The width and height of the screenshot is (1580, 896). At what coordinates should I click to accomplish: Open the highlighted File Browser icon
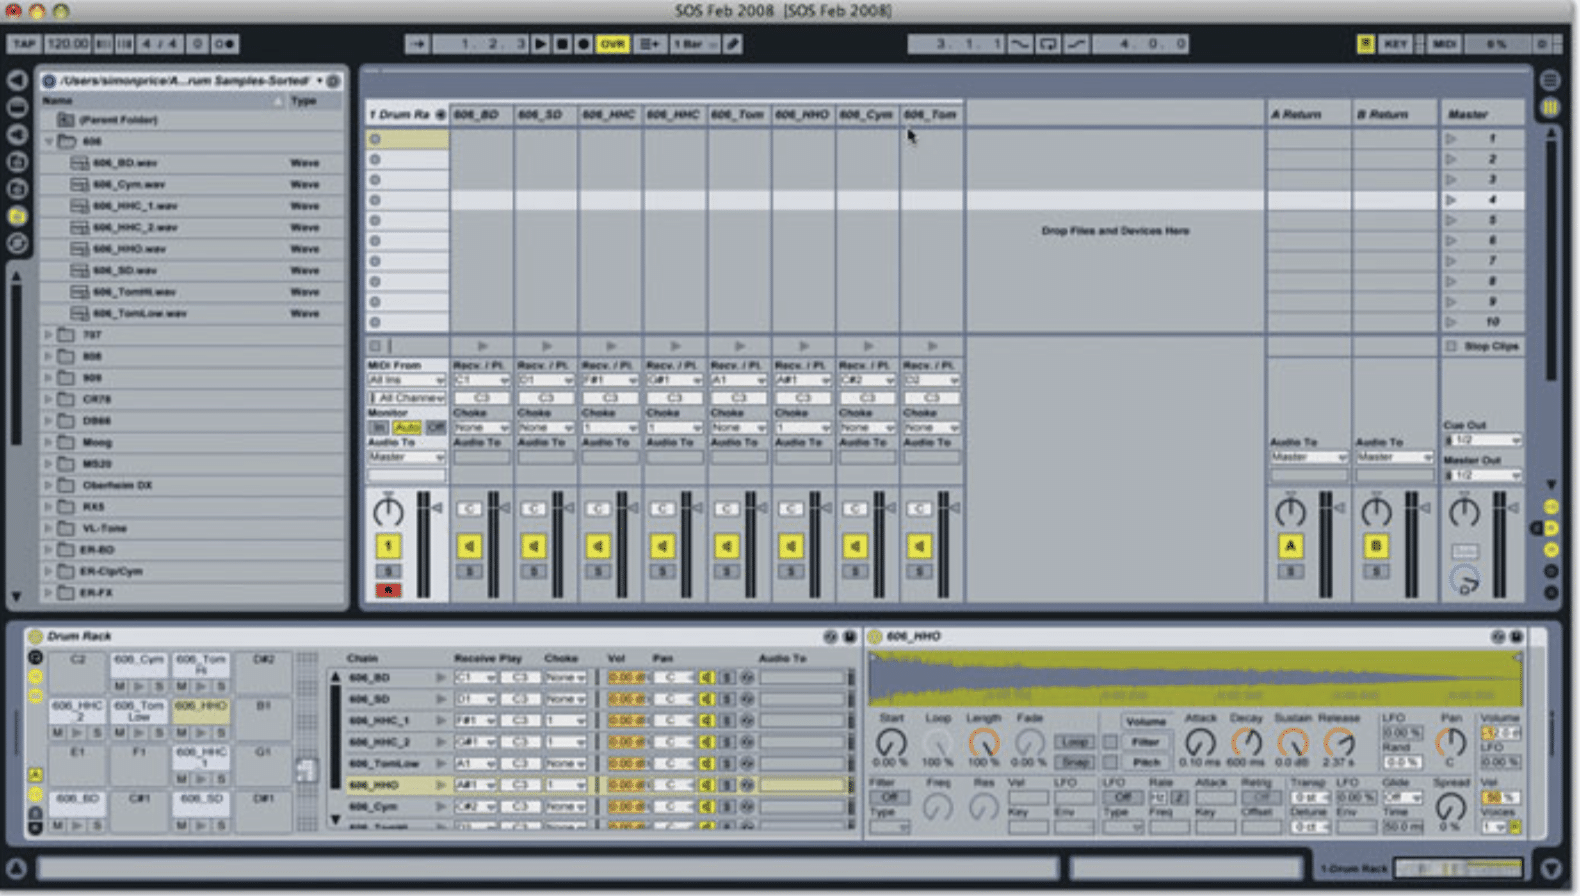point(17,216)
